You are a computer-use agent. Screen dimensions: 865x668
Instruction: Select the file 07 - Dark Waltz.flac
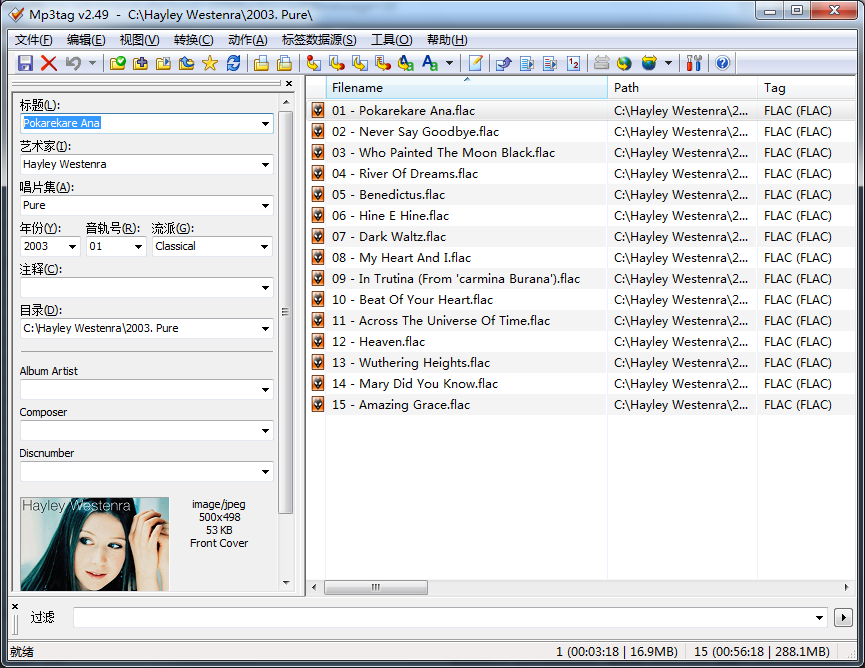[389, 237]
